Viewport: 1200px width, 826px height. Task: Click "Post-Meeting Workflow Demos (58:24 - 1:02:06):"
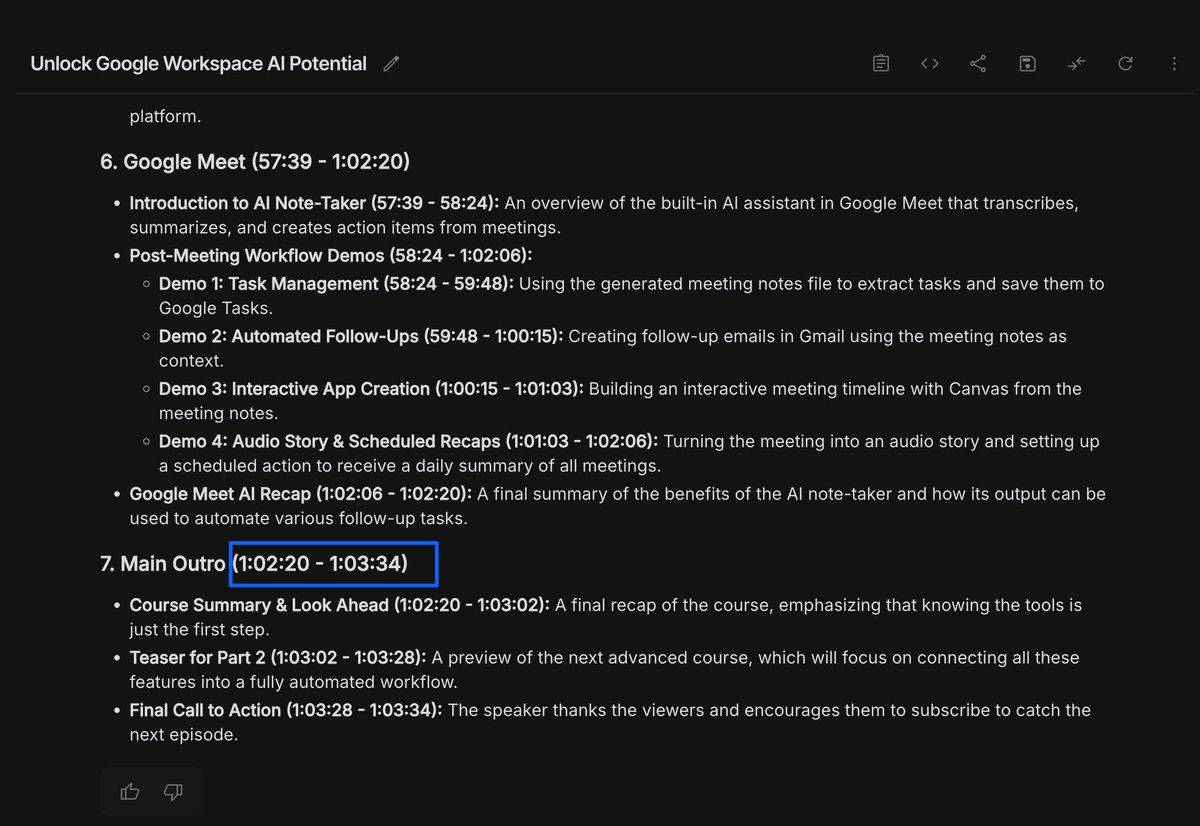tap(331, 256)
